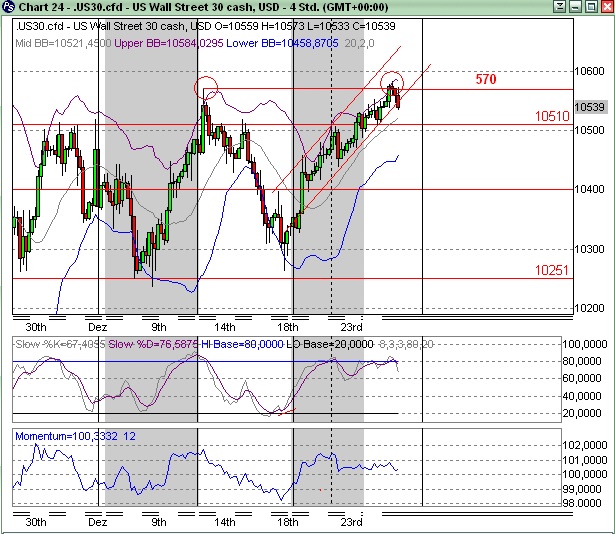The image size is (615, 534).
Task: Click the red 10510 level label
Action: click(x=551, y=117)
